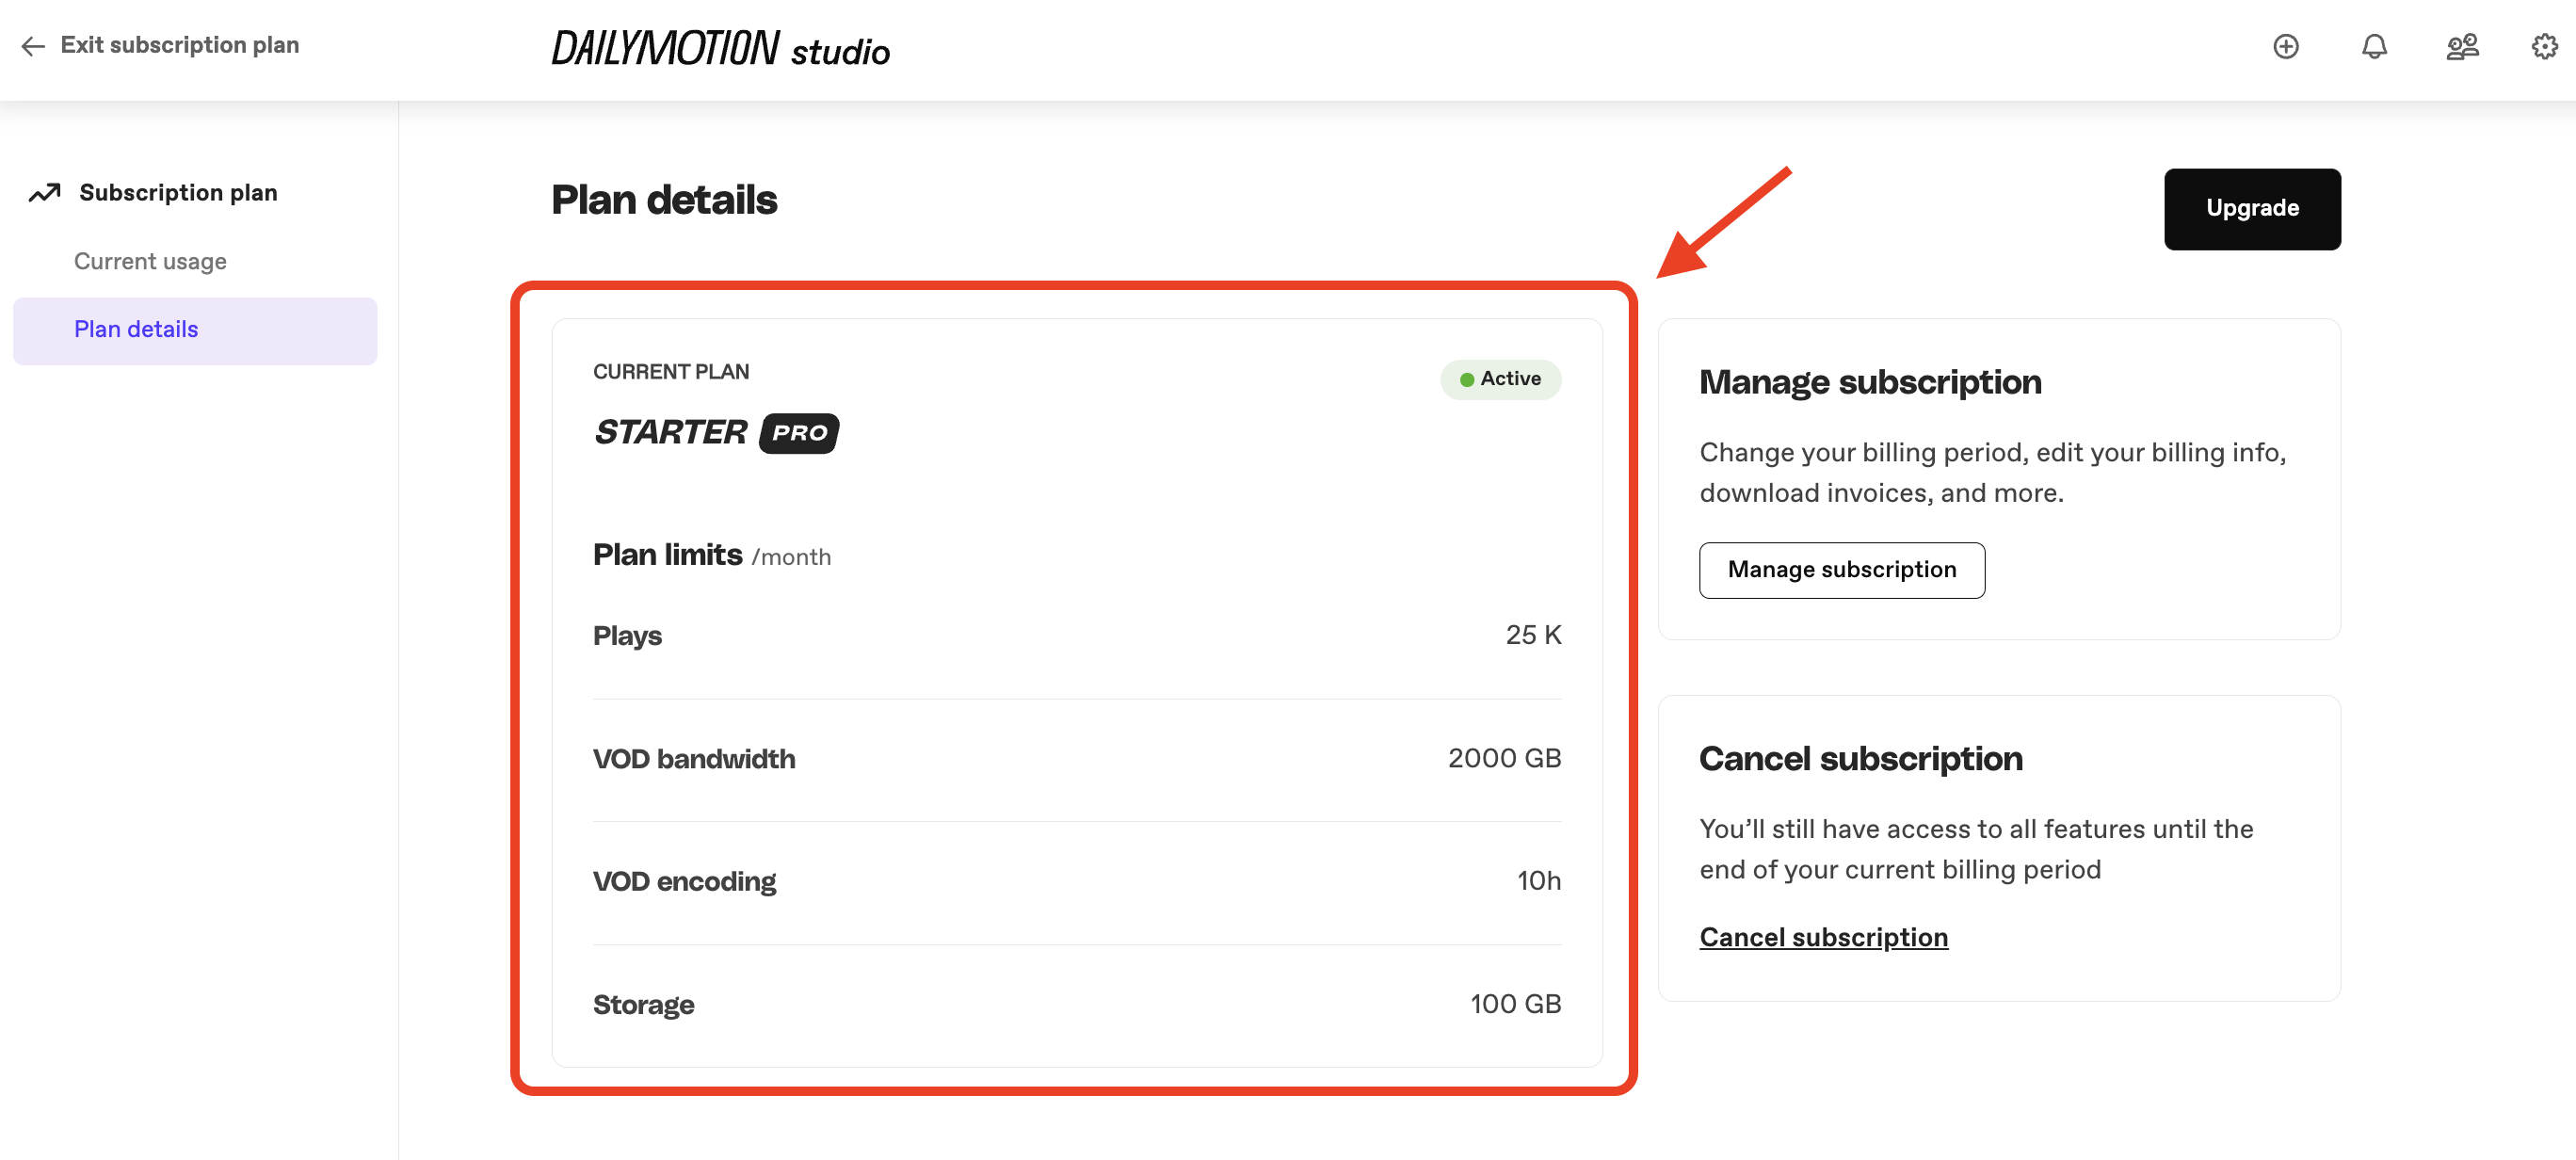Select Plan details in the sidebar
The image size is (2576, 1160).
pyautogui.click(x=195, y=330)
